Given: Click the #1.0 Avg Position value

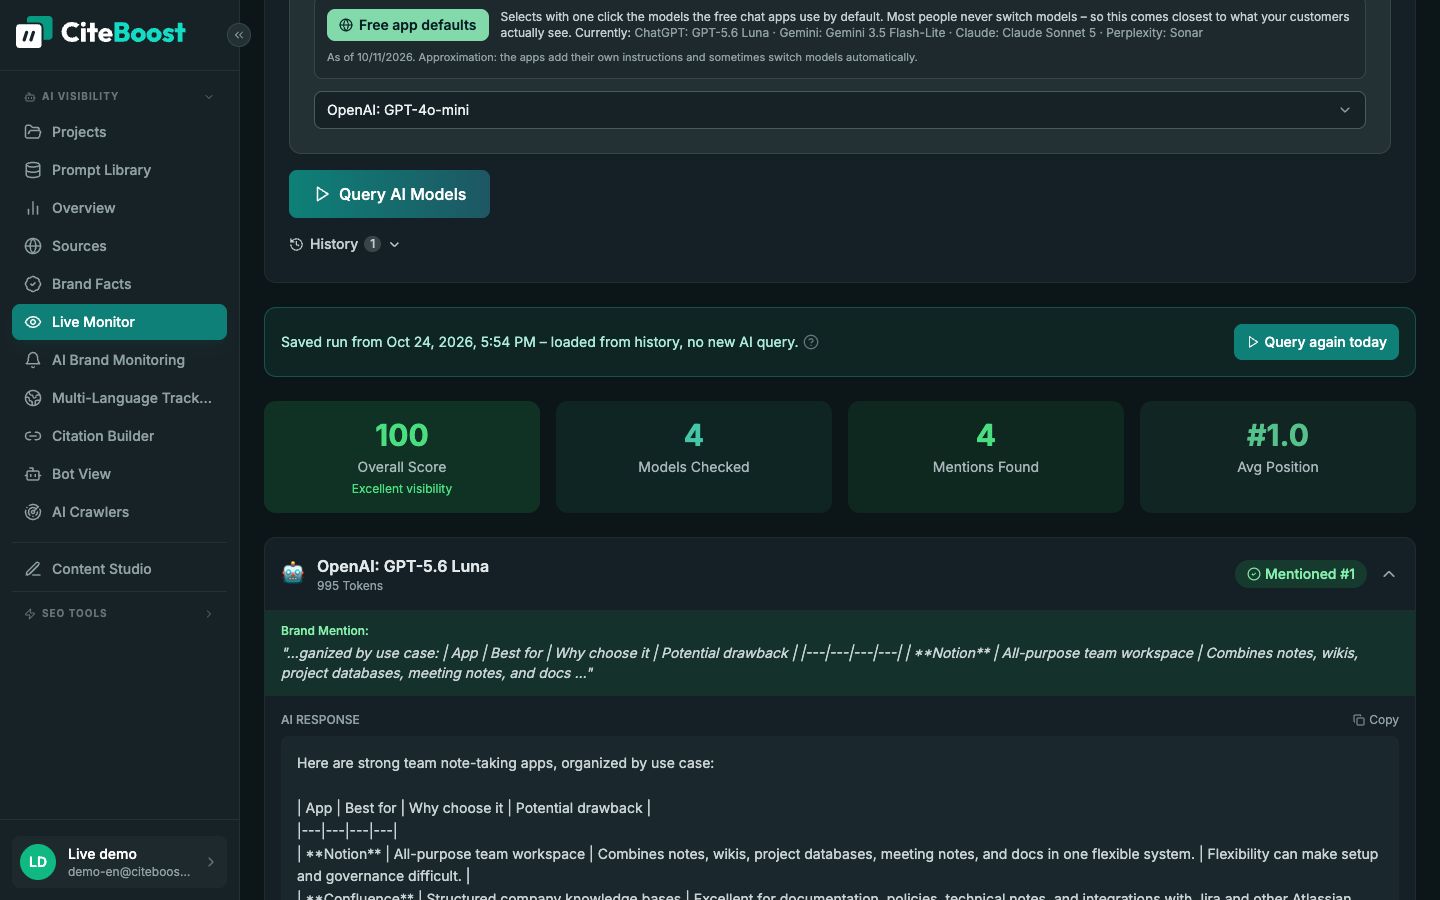Looking at the screenshot, I should (1278, 435).
